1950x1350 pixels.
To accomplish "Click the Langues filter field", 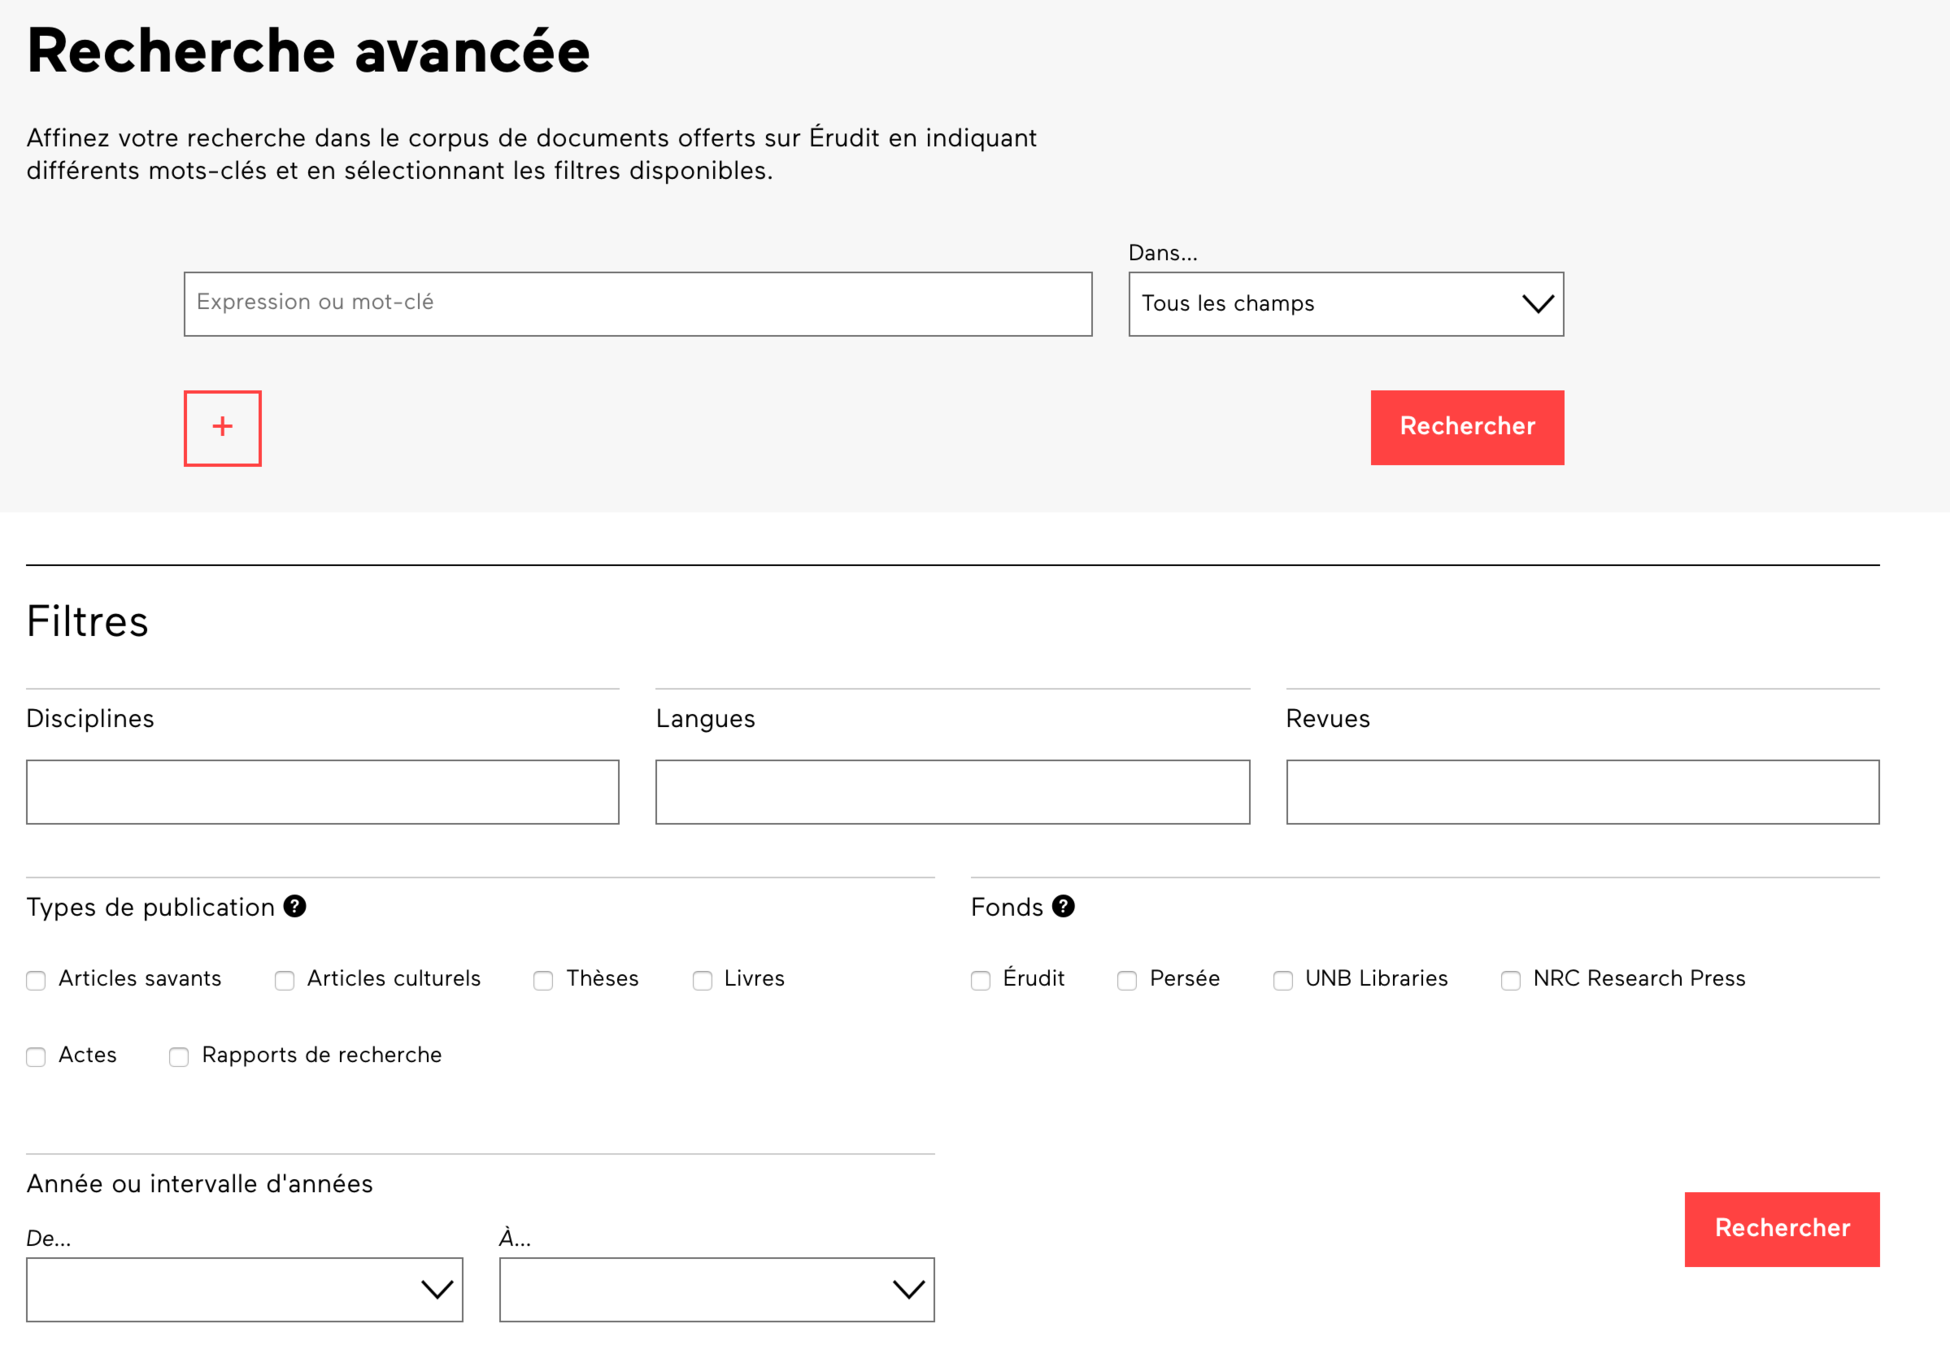I will [952, 792].
